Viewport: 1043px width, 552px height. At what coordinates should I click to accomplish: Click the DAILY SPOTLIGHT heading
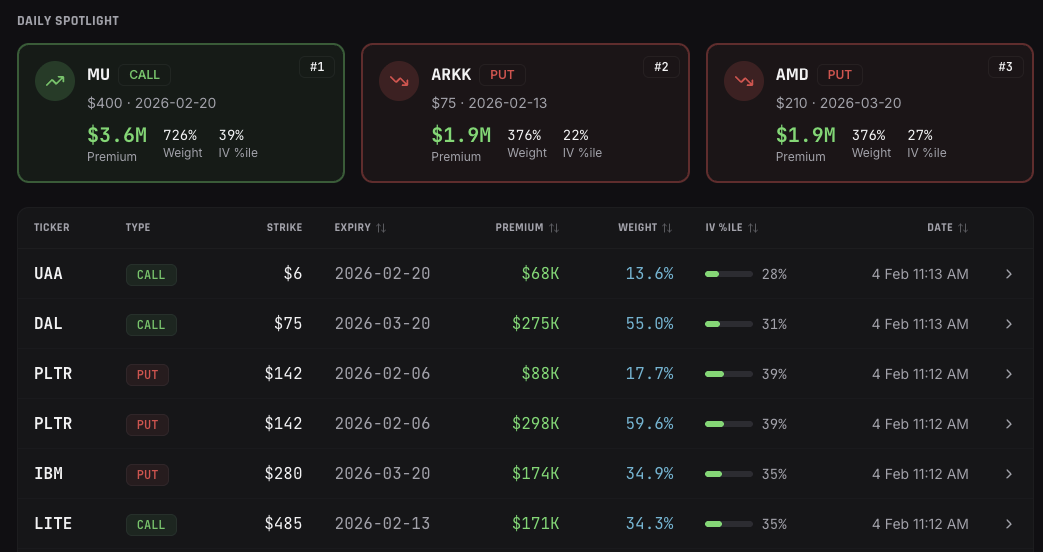68,21
